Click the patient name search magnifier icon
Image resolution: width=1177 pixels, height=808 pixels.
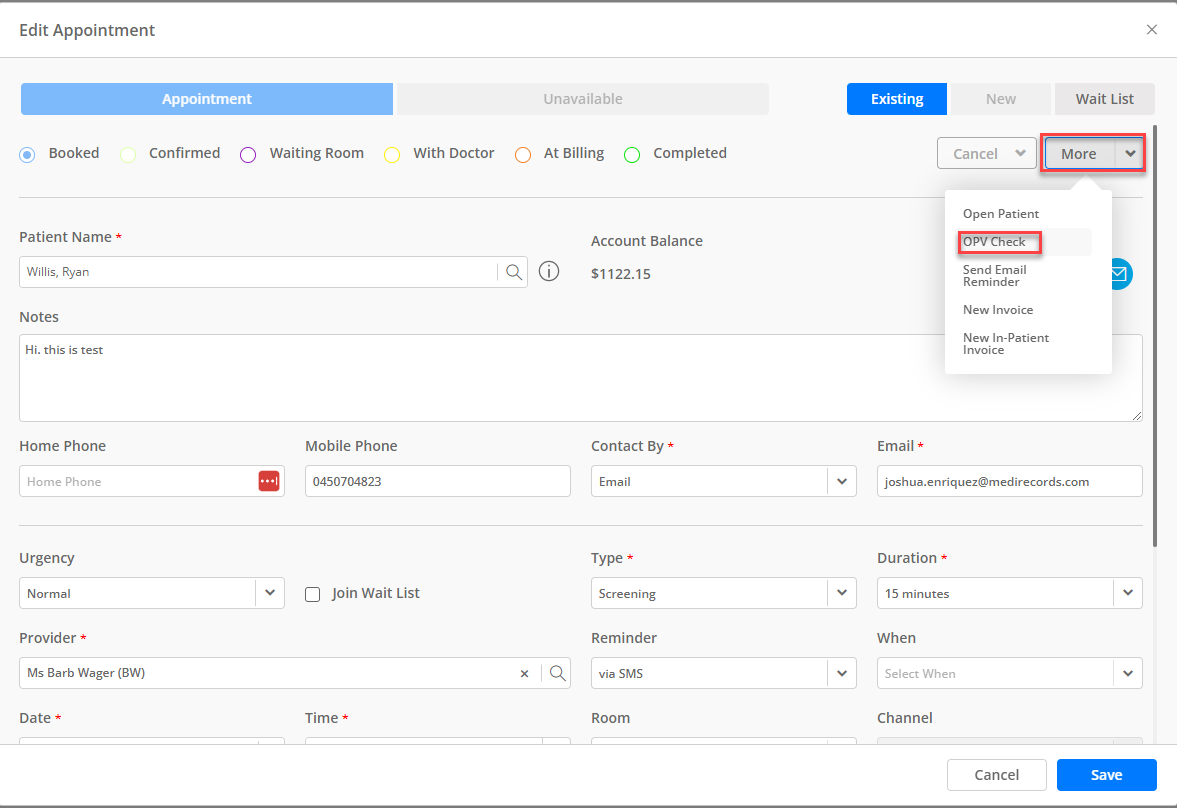coord(513,272)
